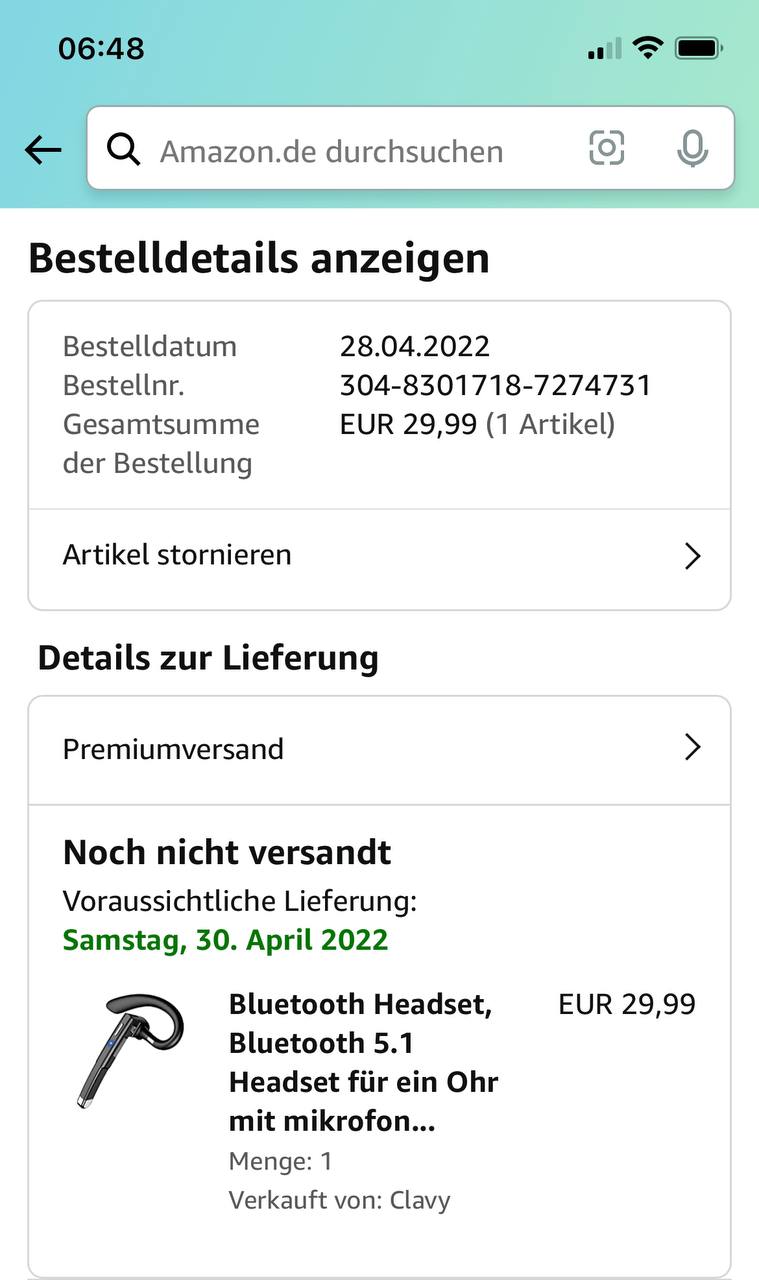The image size is (759, 1280).
Task: Tap the delivery date Samstag, 30. April 2022
Action: [225, 940]
